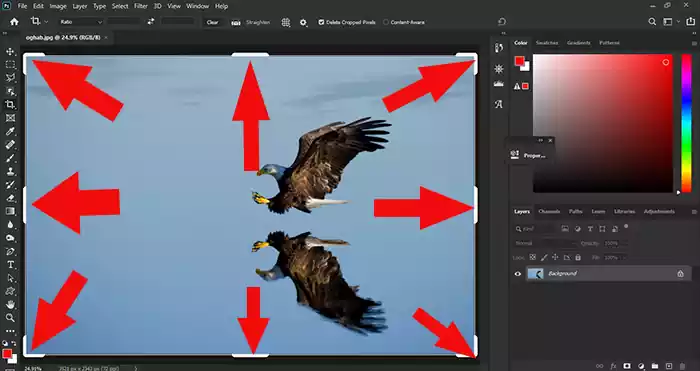Open the Ratio preset dropdown
Screen dimensions: 700x371
tap(81, 22)
